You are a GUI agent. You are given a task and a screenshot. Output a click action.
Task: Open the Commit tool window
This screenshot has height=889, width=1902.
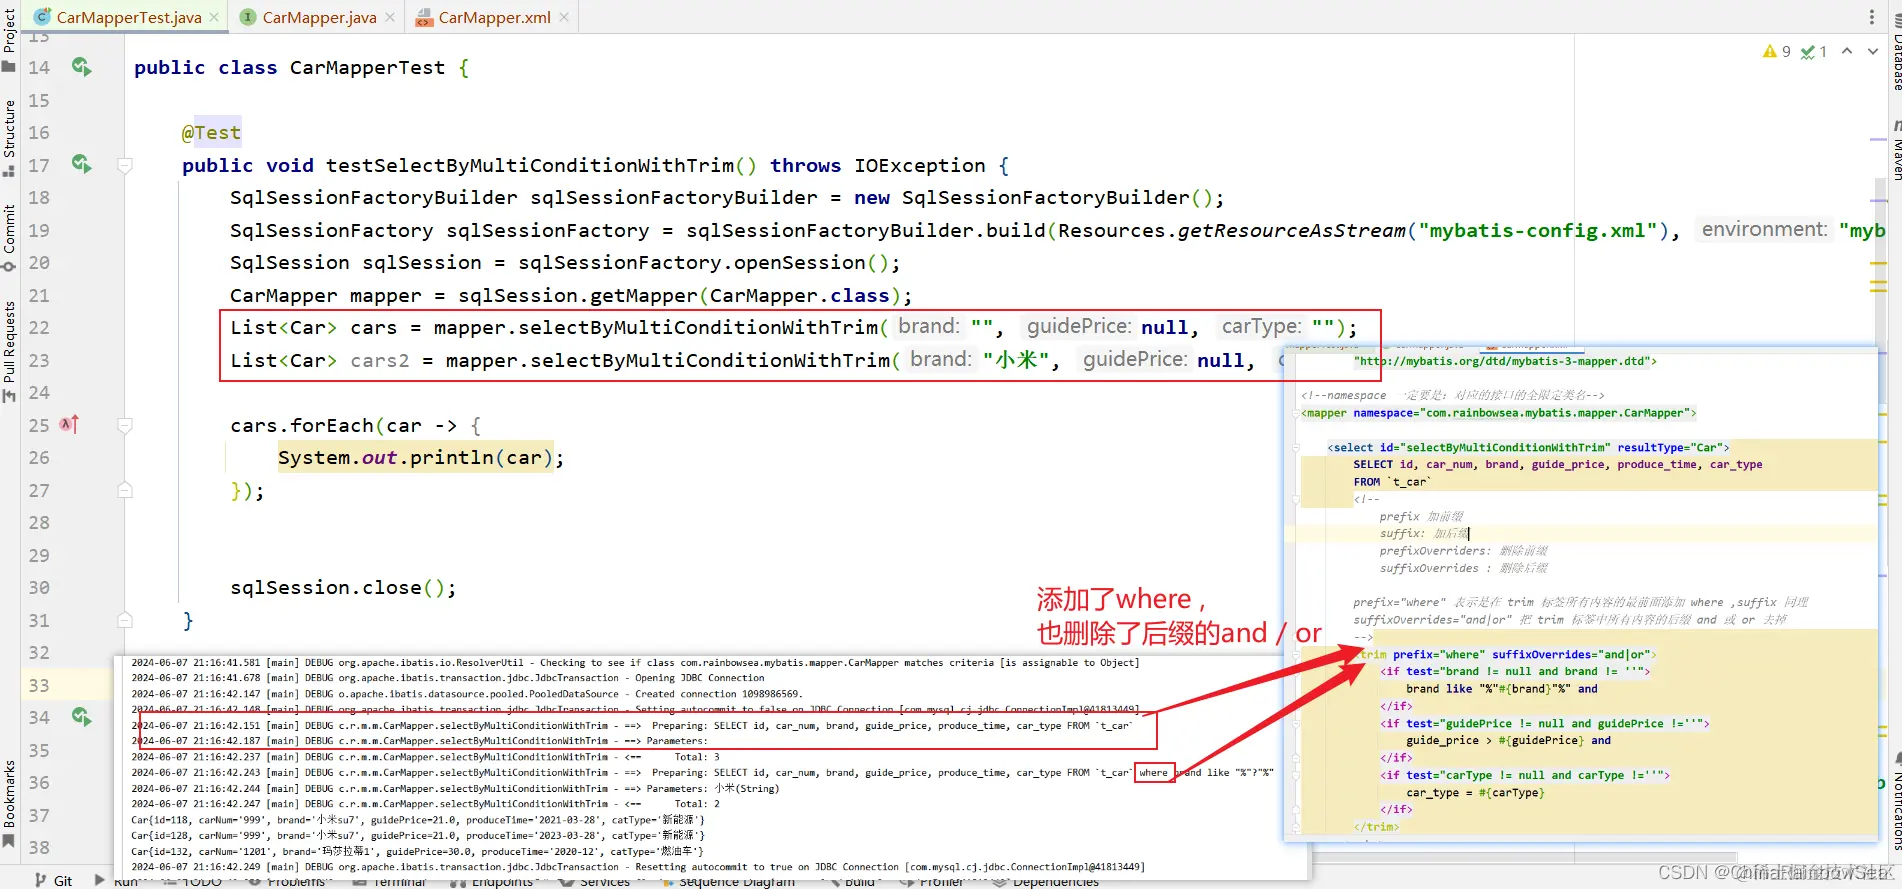9,238
